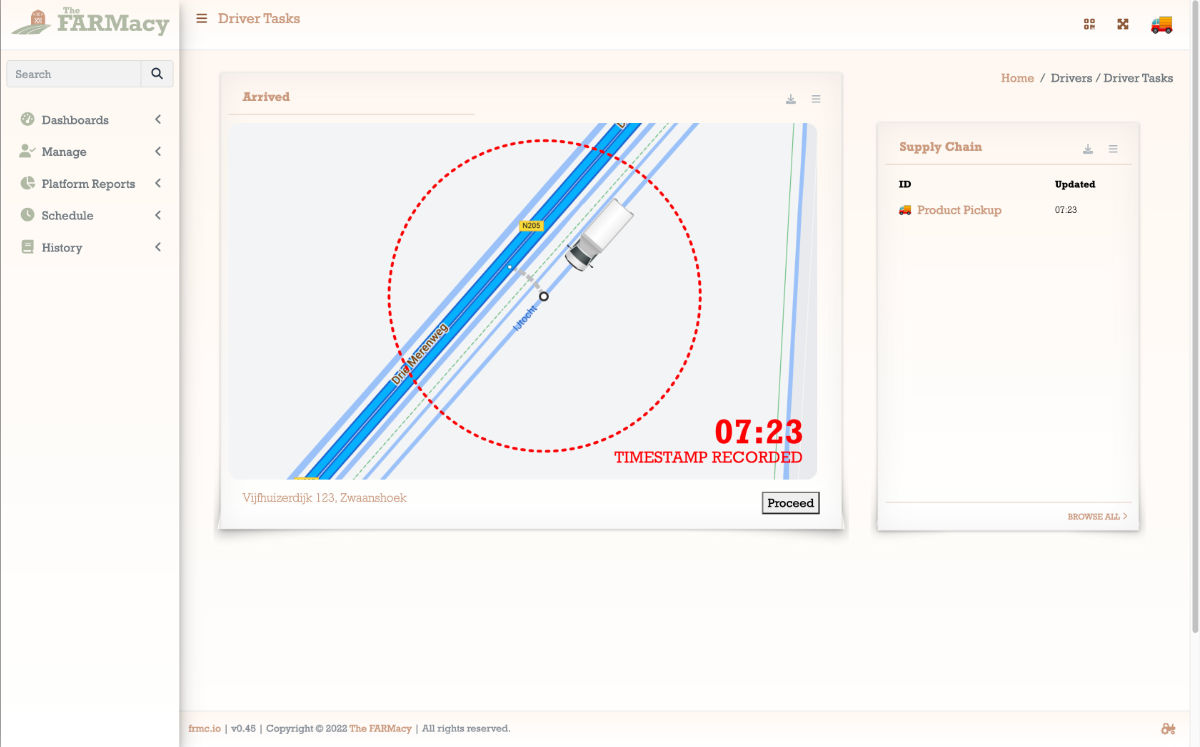Click the N205 road badge on map

click(531, 226)
